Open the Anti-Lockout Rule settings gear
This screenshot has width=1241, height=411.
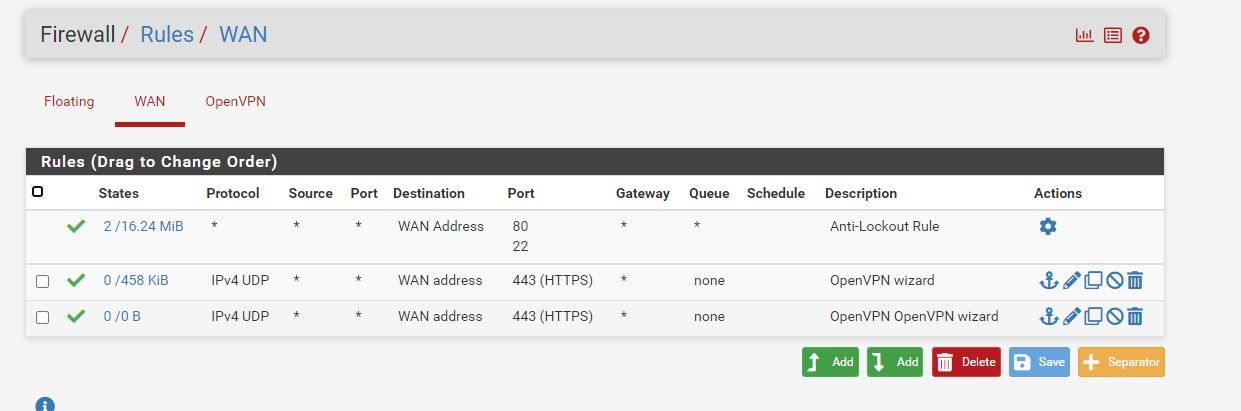(x=1047, y=226)
